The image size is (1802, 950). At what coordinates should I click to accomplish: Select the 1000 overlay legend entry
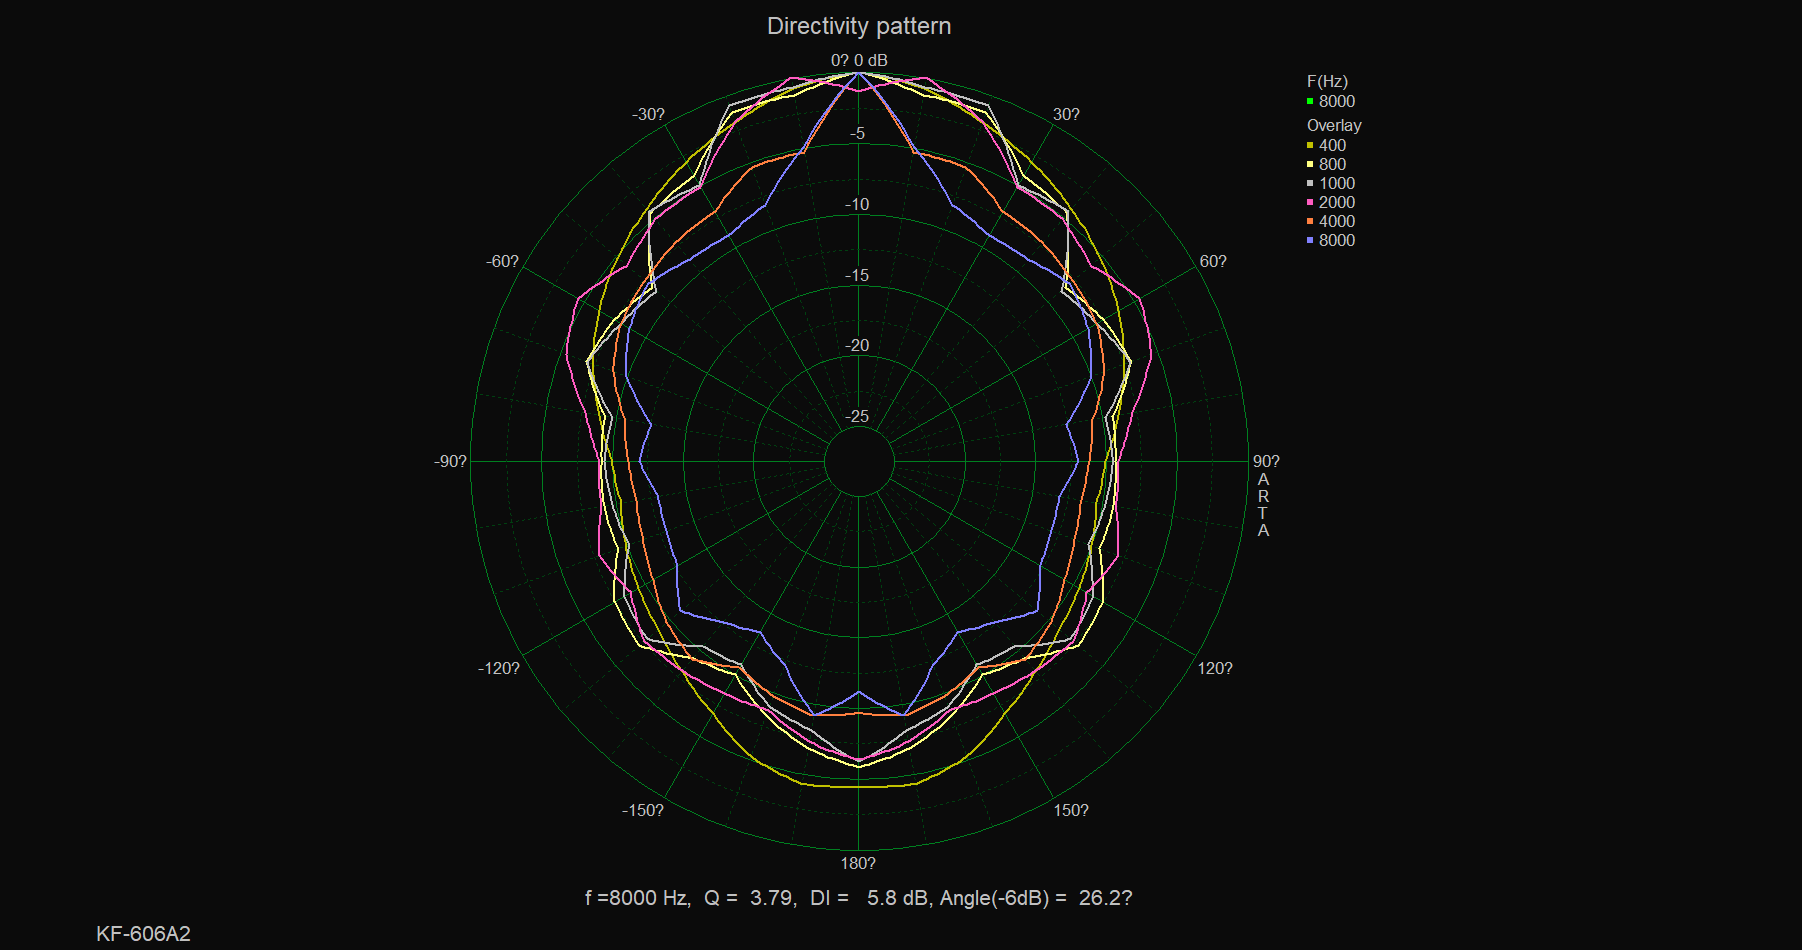click(x=1331, y=183)
